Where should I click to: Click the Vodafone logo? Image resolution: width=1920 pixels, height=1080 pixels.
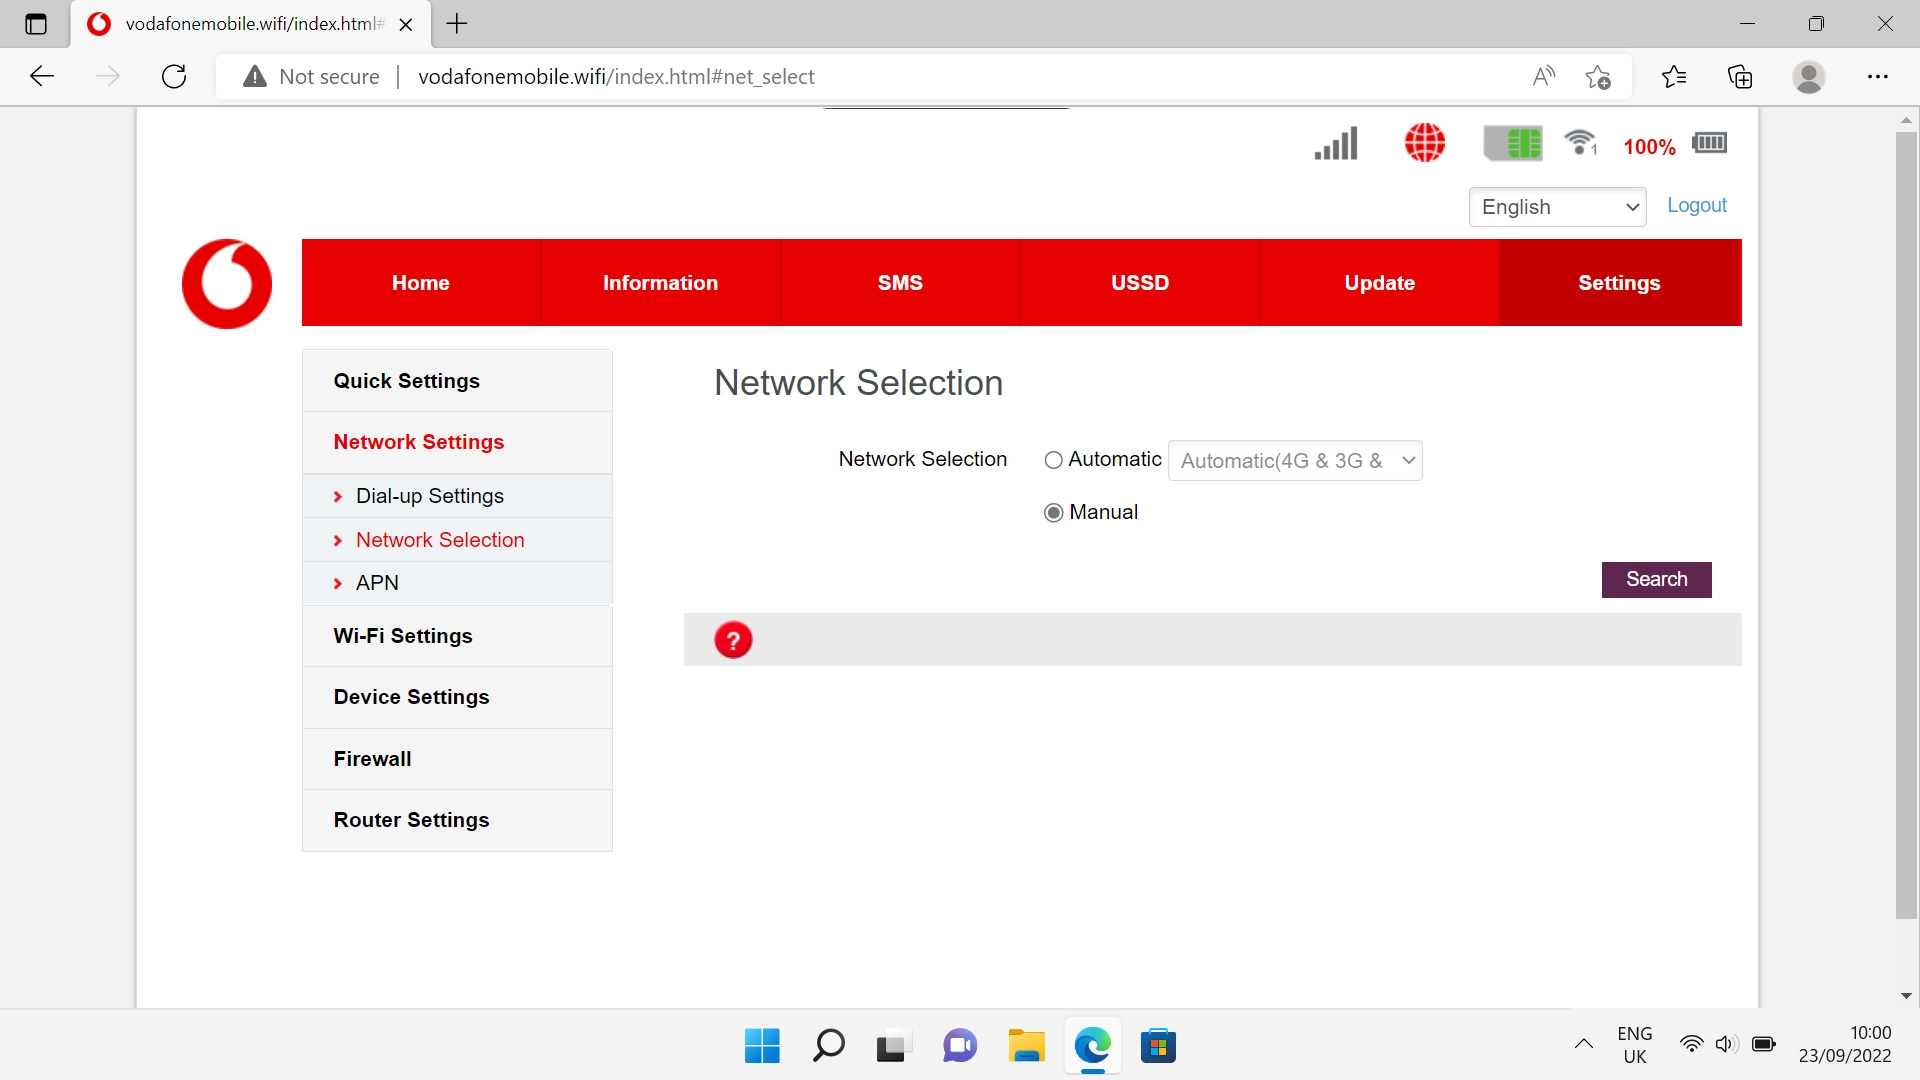(227, 284)
